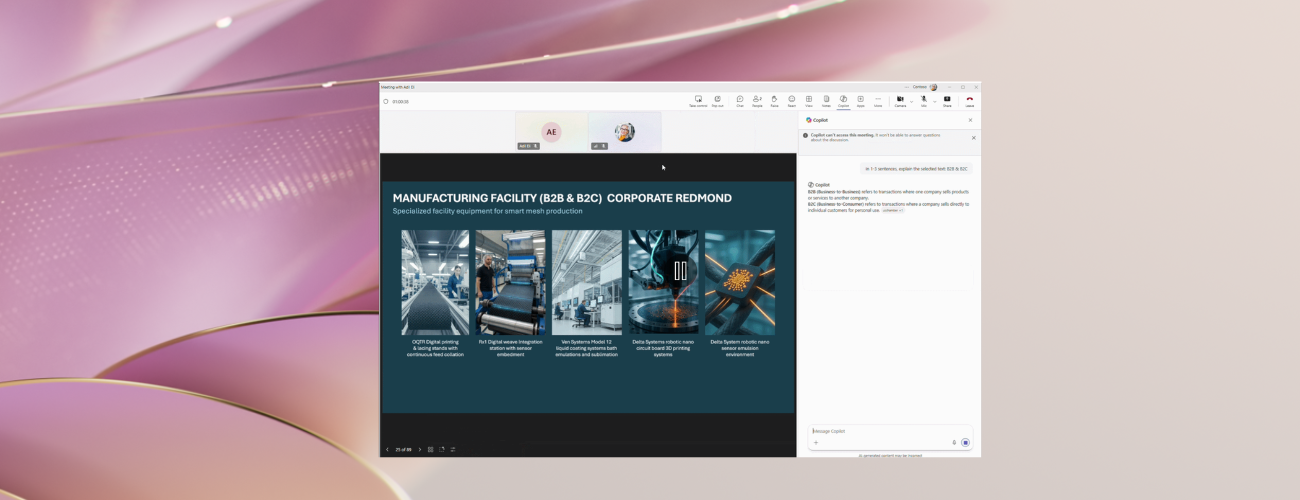Click the meeting timer text
This screenshot has width=1300, height=500.
point(400,101)
